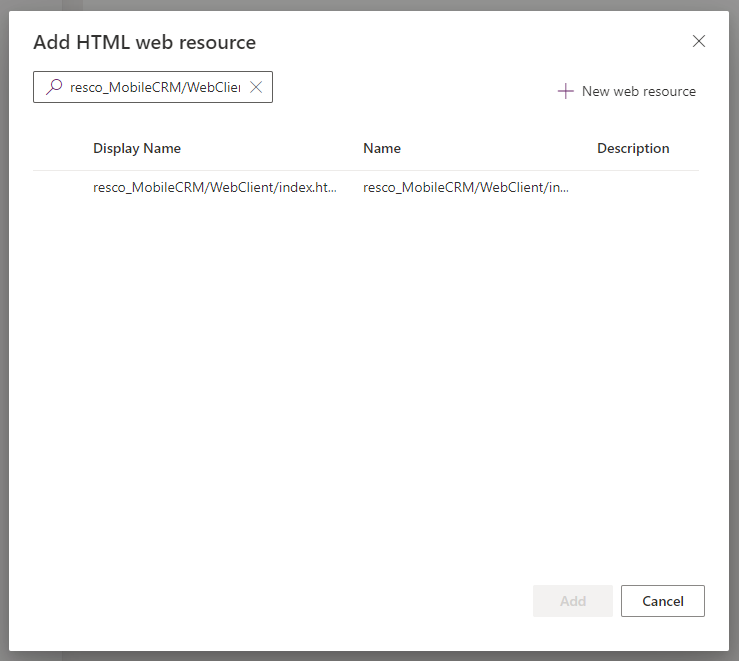Image resolution: width=739 pixels, height=661 pixels.
Task: Toggle the selection circle of the index.html row
Action: pos(60,187)
